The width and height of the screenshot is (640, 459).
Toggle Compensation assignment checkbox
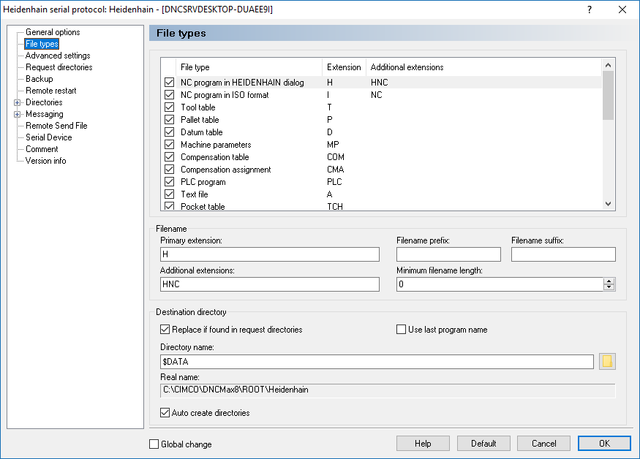click(x=169, y=169)
